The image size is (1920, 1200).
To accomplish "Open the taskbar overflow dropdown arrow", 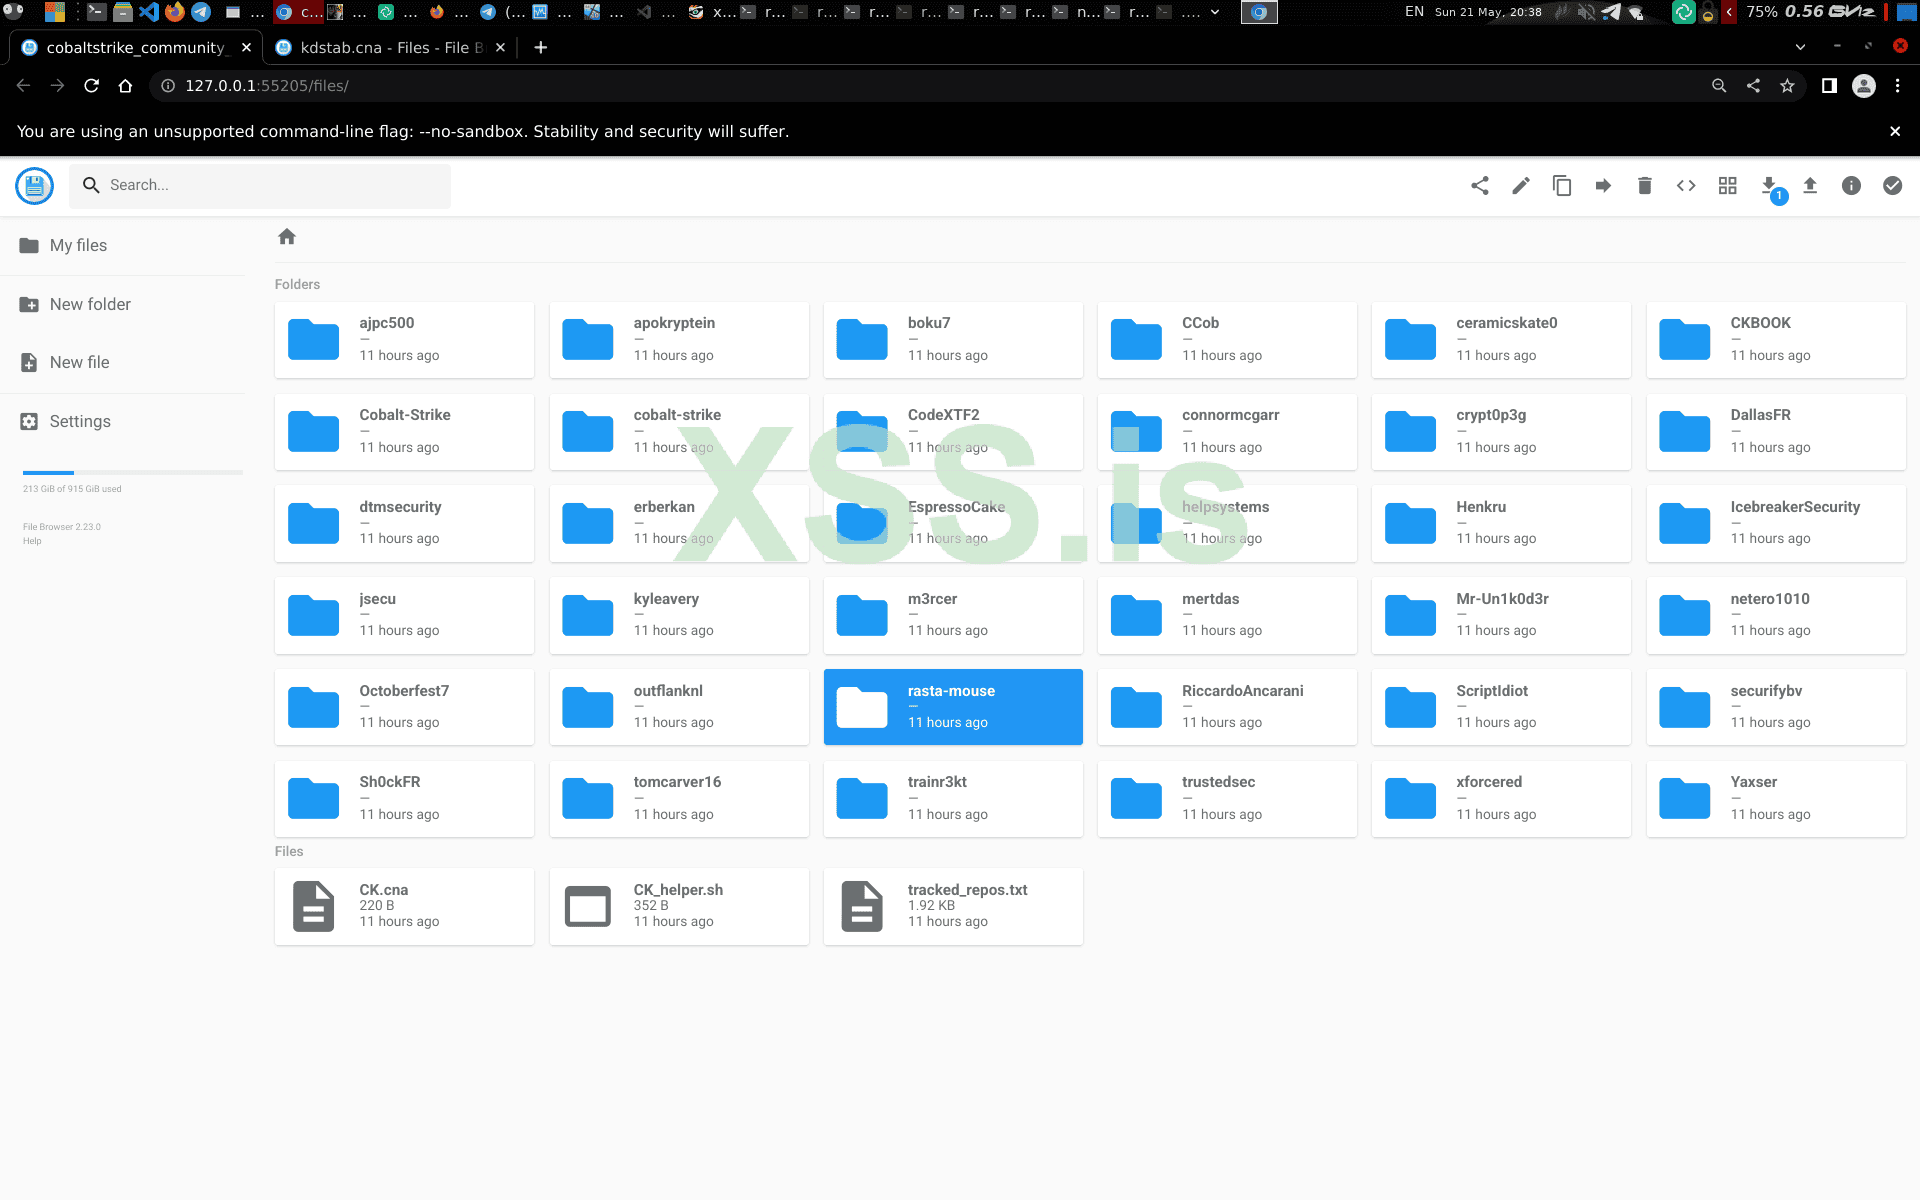I will coord(1214,13).
